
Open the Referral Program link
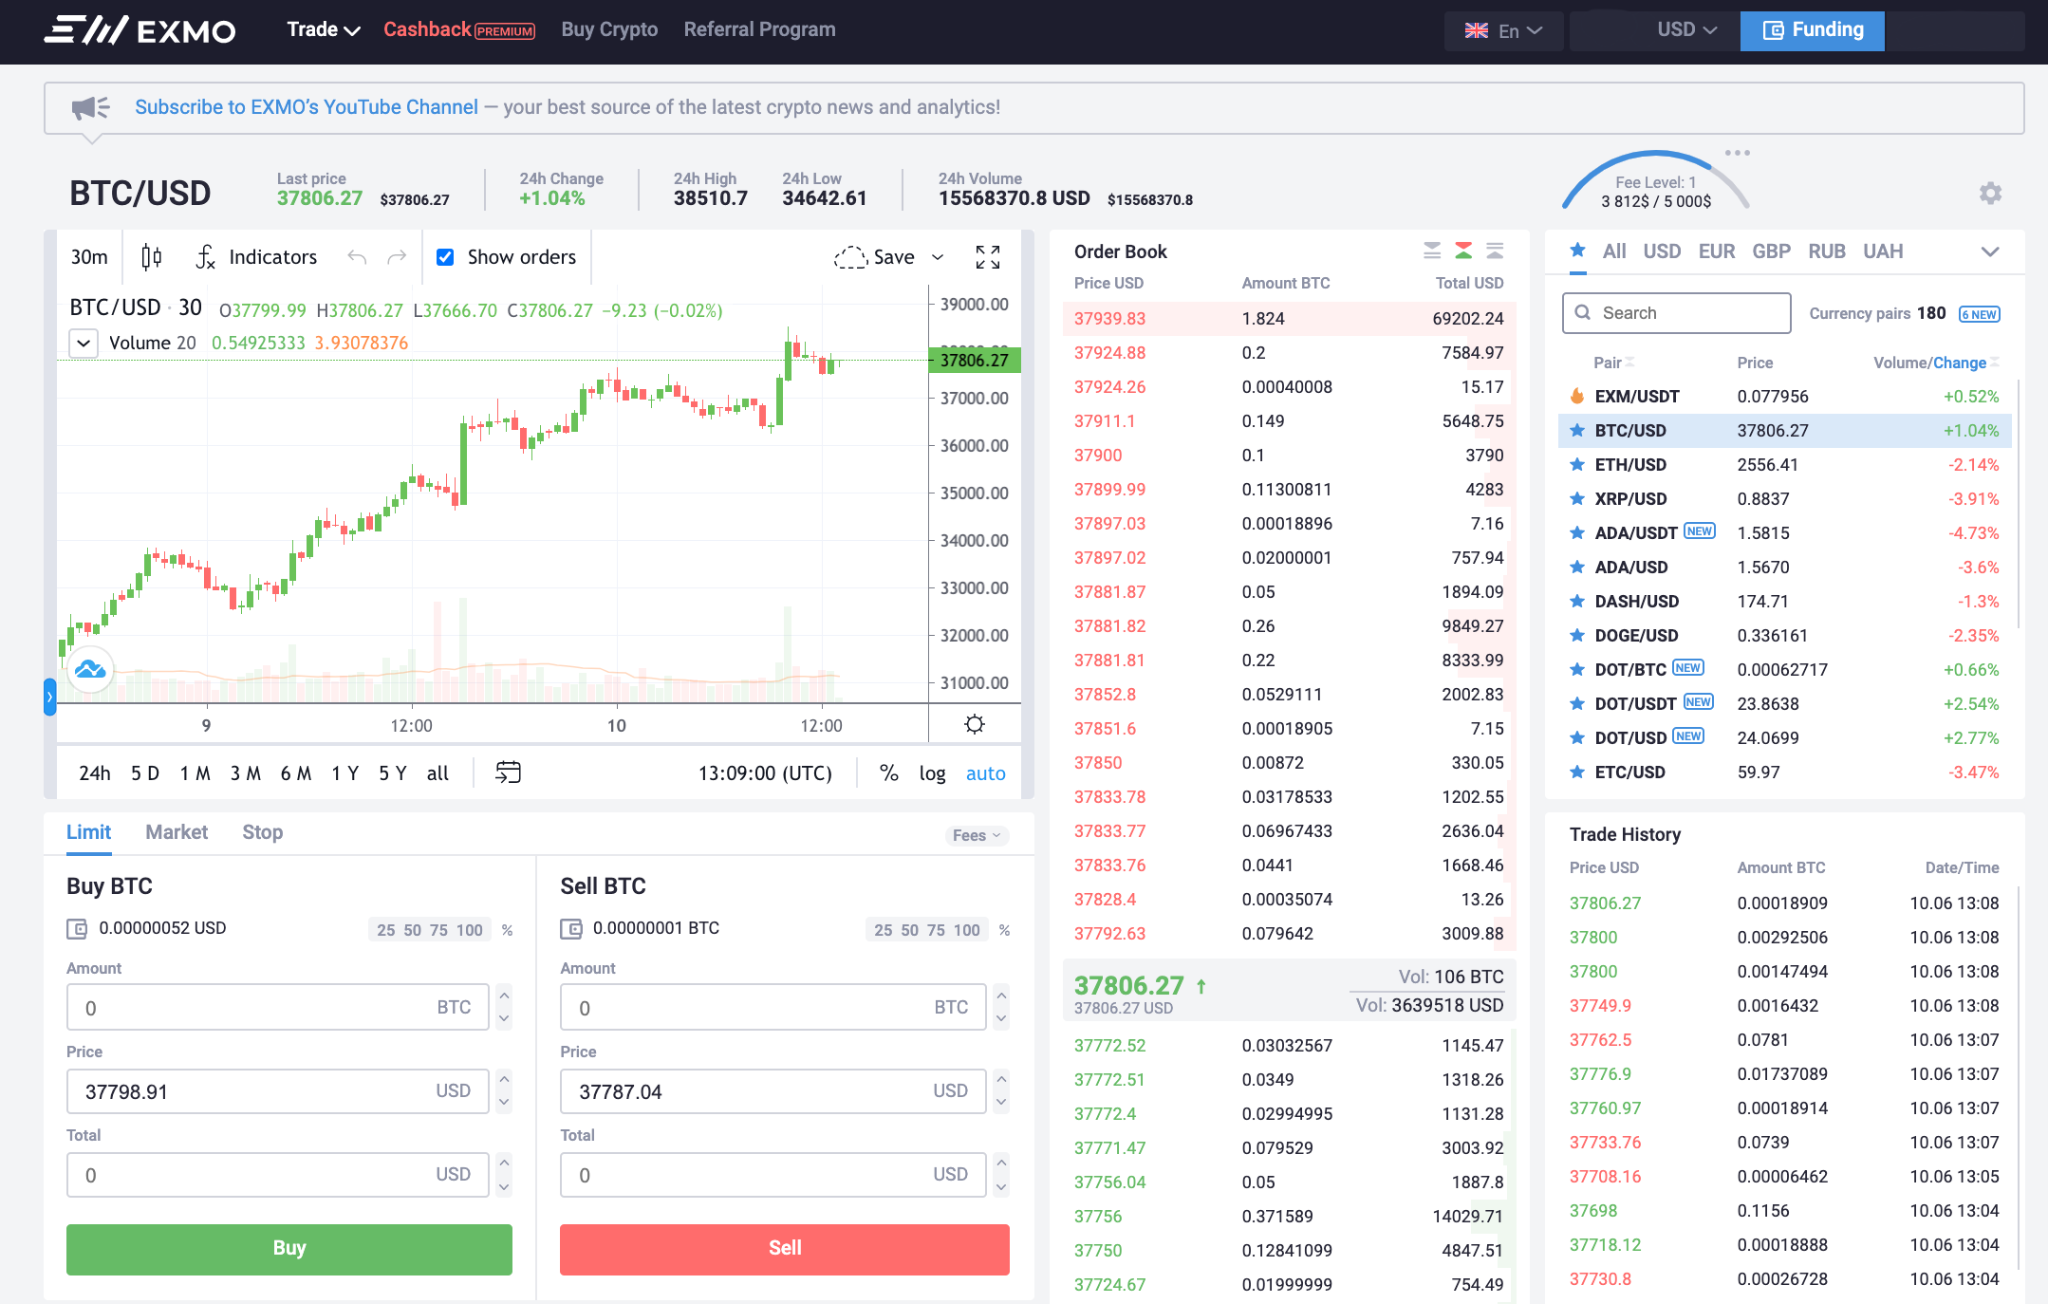pos(759,30)
